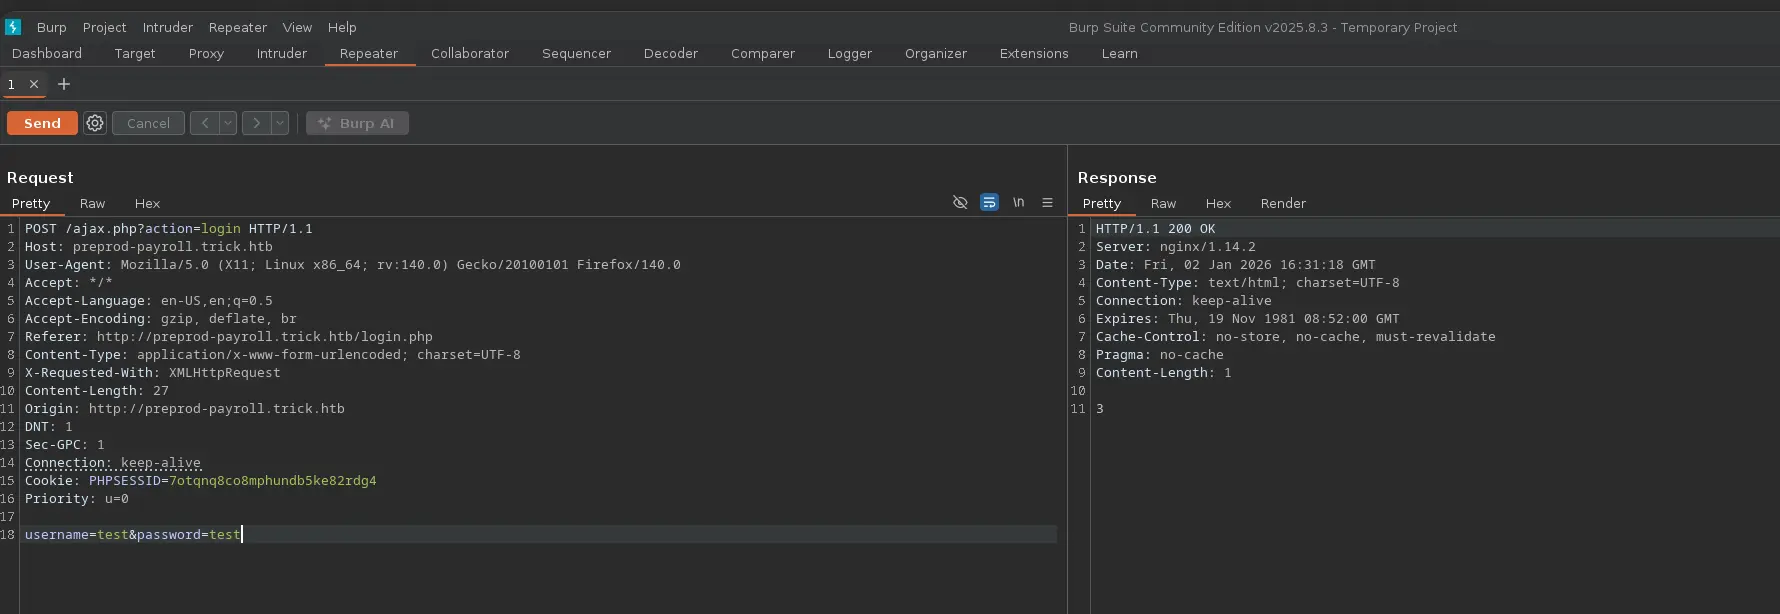
Task: Send the request
Action: 42,123
